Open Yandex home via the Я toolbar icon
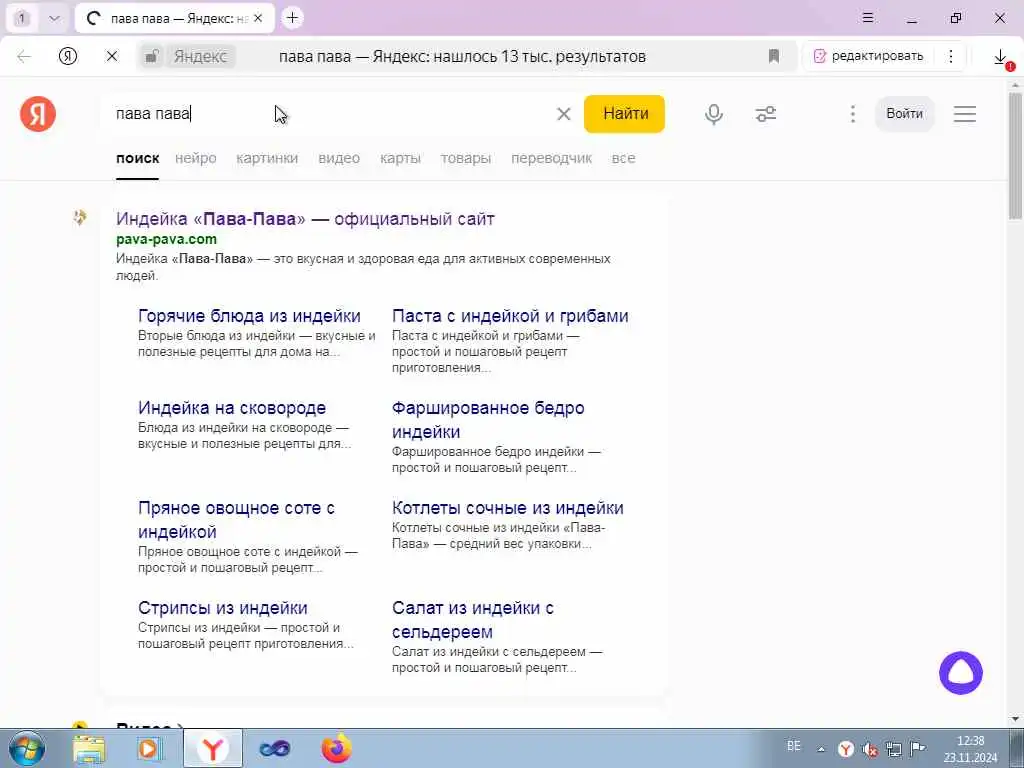 (x=68, y=57)
